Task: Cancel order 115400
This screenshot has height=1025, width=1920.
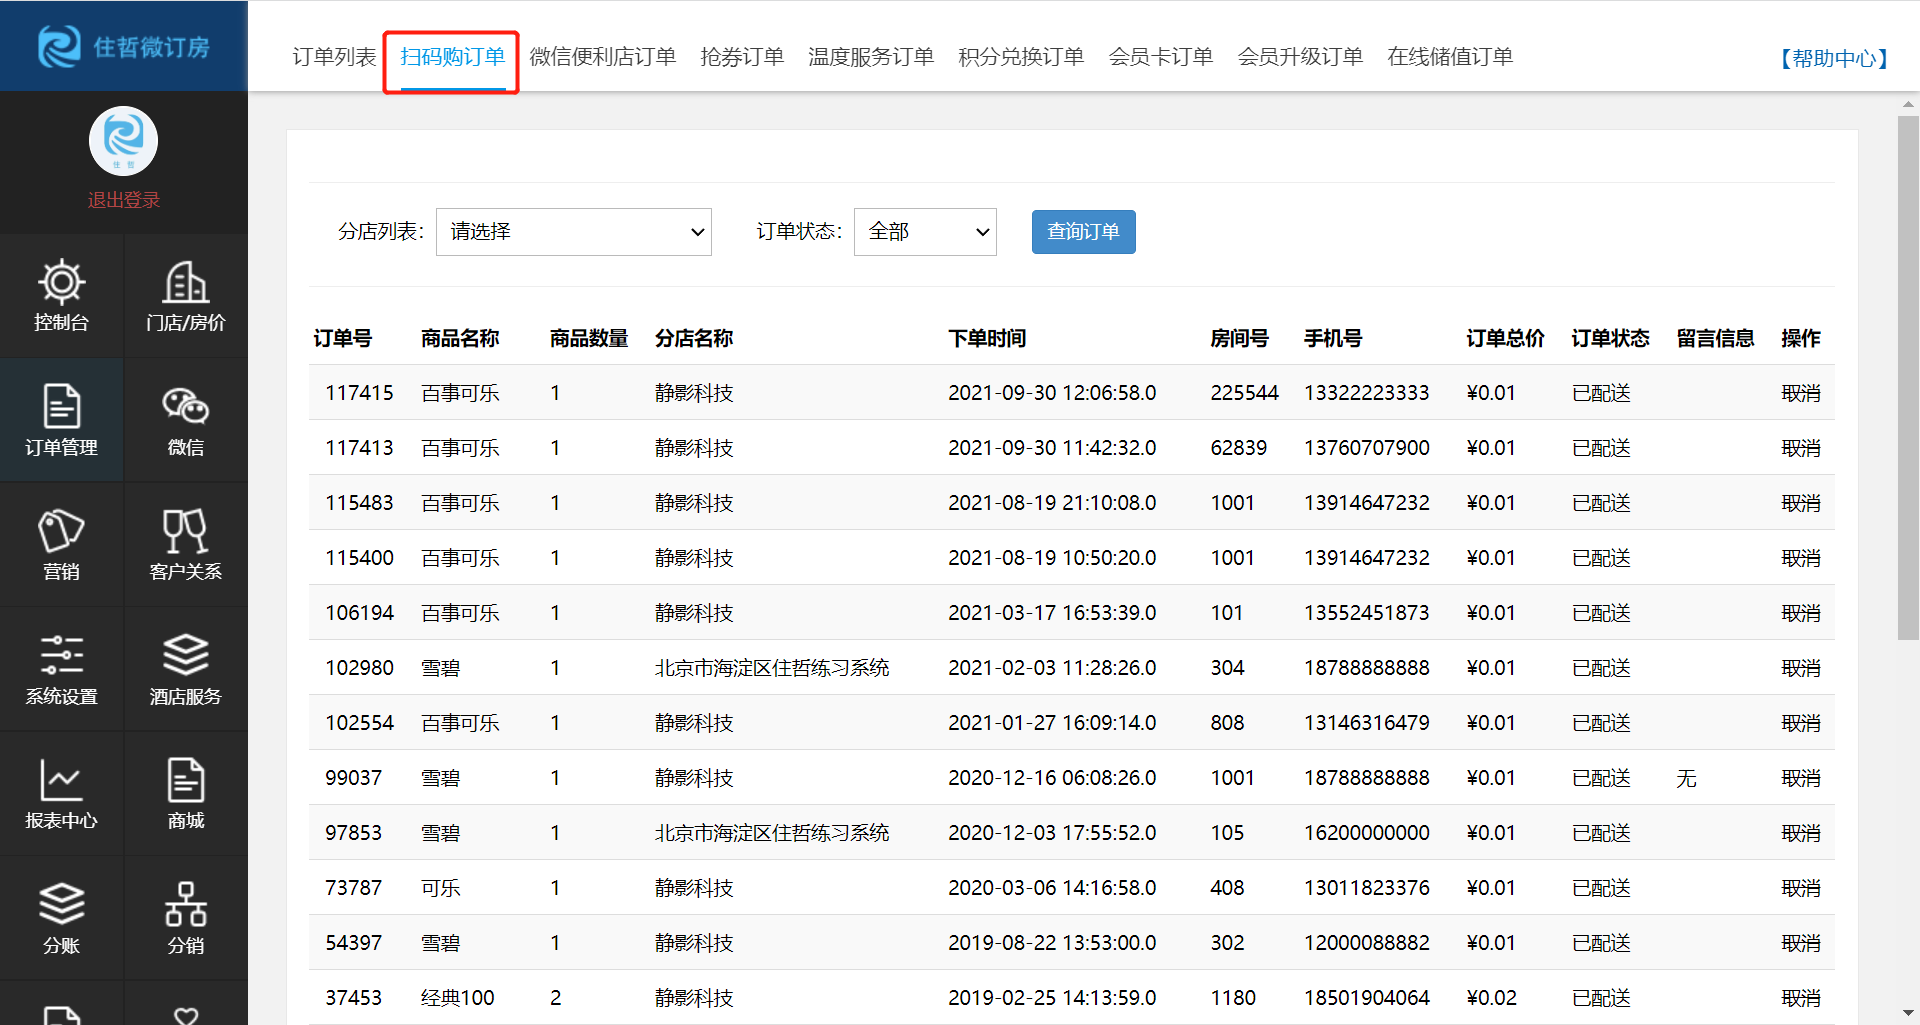Action: click(x=1800, y=558)
